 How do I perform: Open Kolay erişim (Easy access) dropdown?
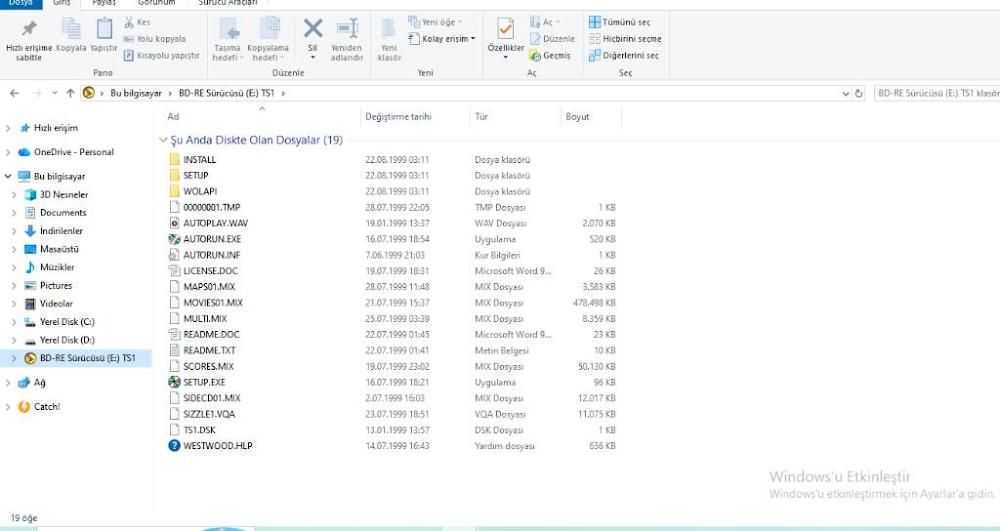443,39
